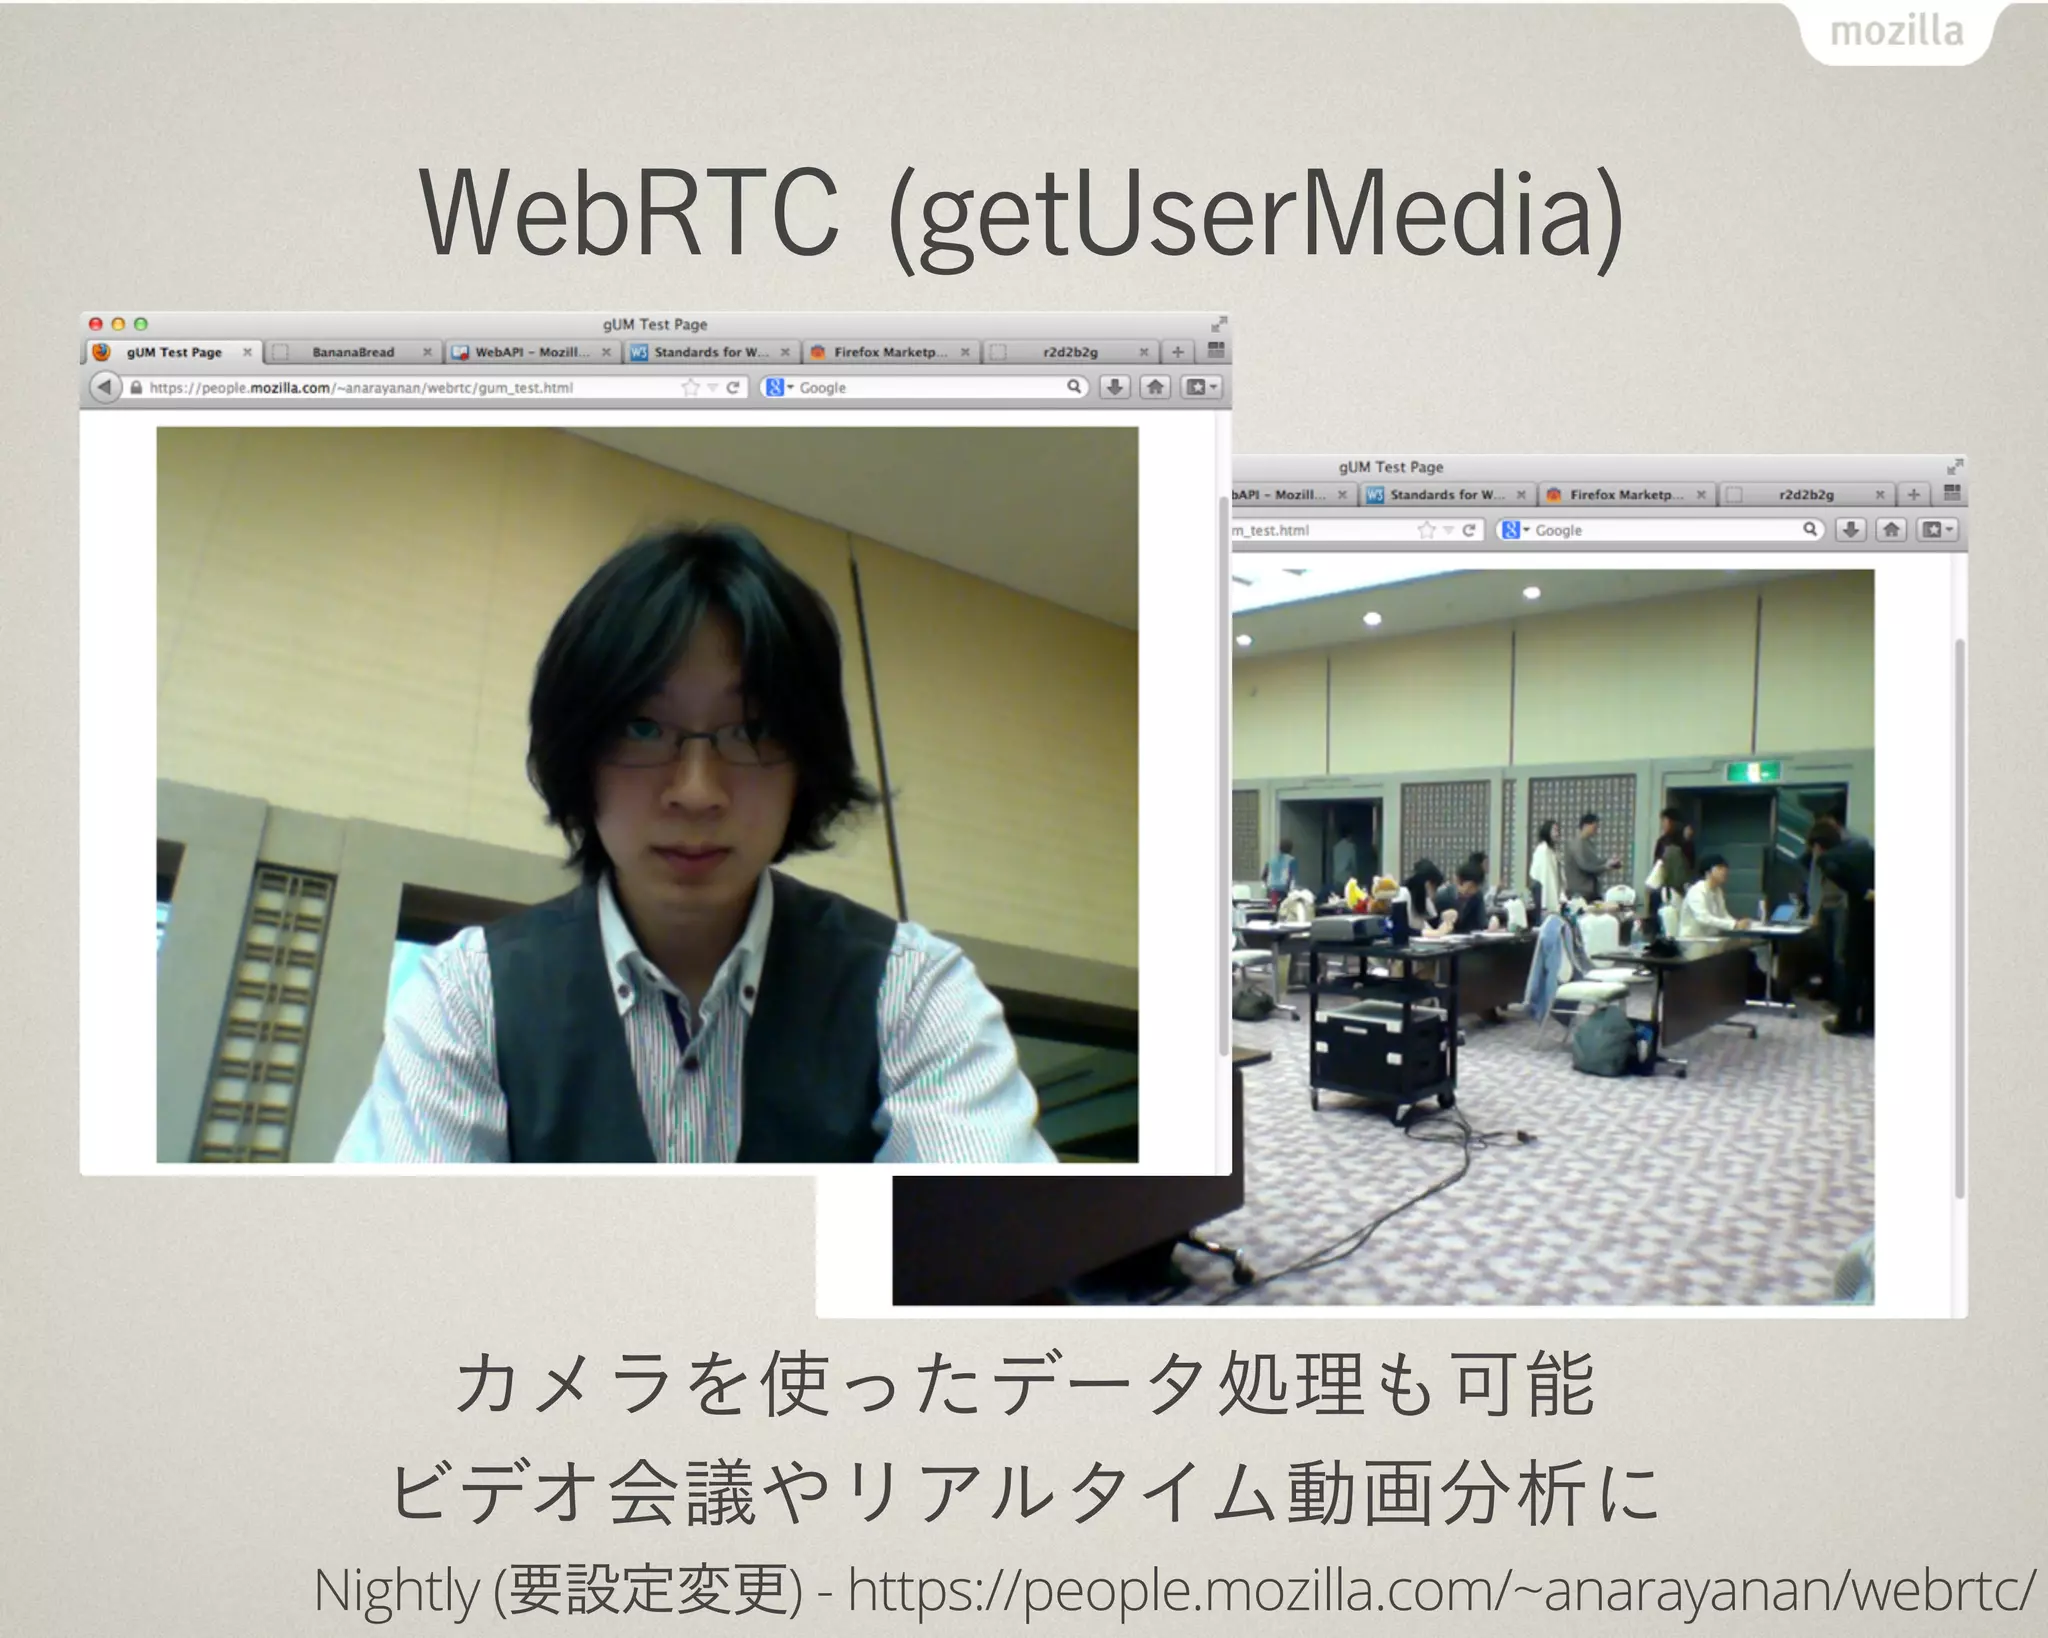Switch to gUM Test Page tab
The width and height of the screenshot is (2048, 1638).
pos(173,352)
